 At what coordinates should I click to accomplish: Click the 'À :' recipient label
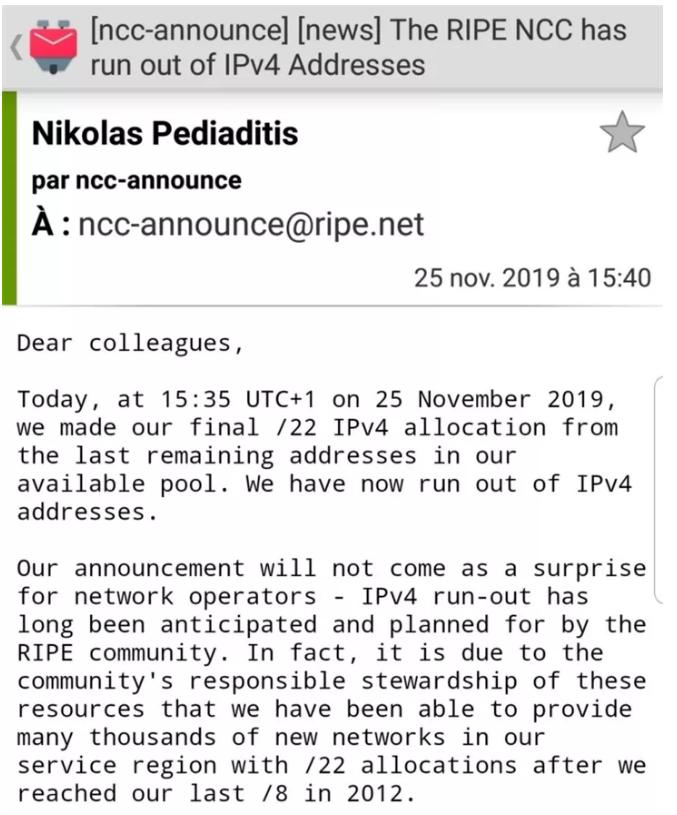[x=51, y=225]
